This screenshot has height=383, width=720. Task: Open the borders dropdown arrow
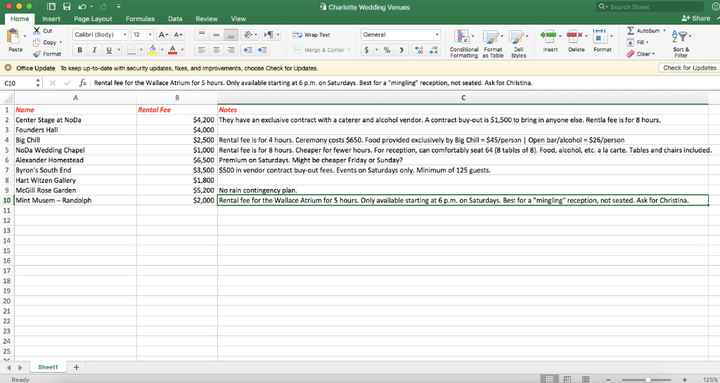[141, 50]
